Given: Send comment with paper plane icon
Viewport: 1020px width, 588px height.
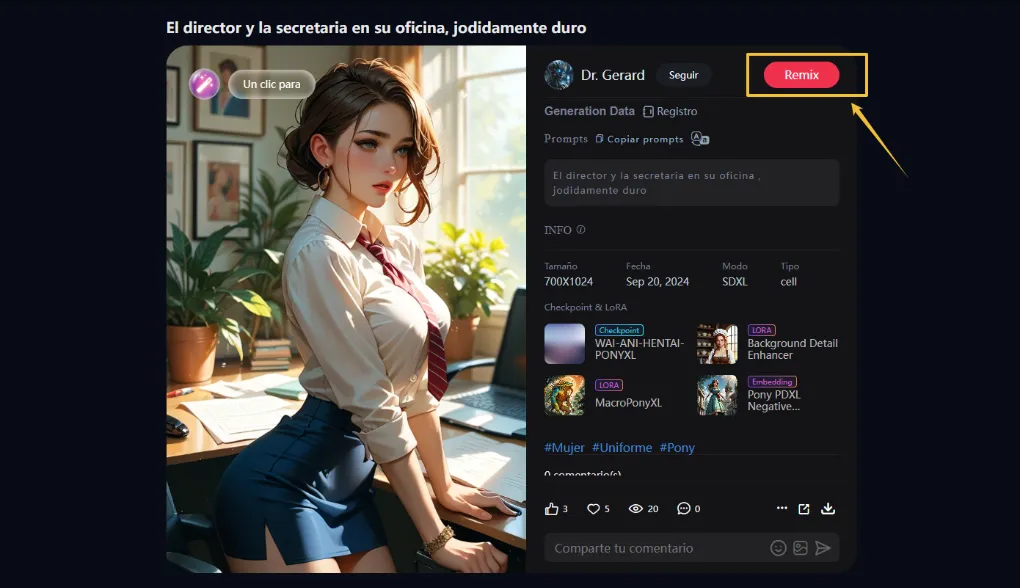Looking at the screenshot, I should [x=823, y=548].
